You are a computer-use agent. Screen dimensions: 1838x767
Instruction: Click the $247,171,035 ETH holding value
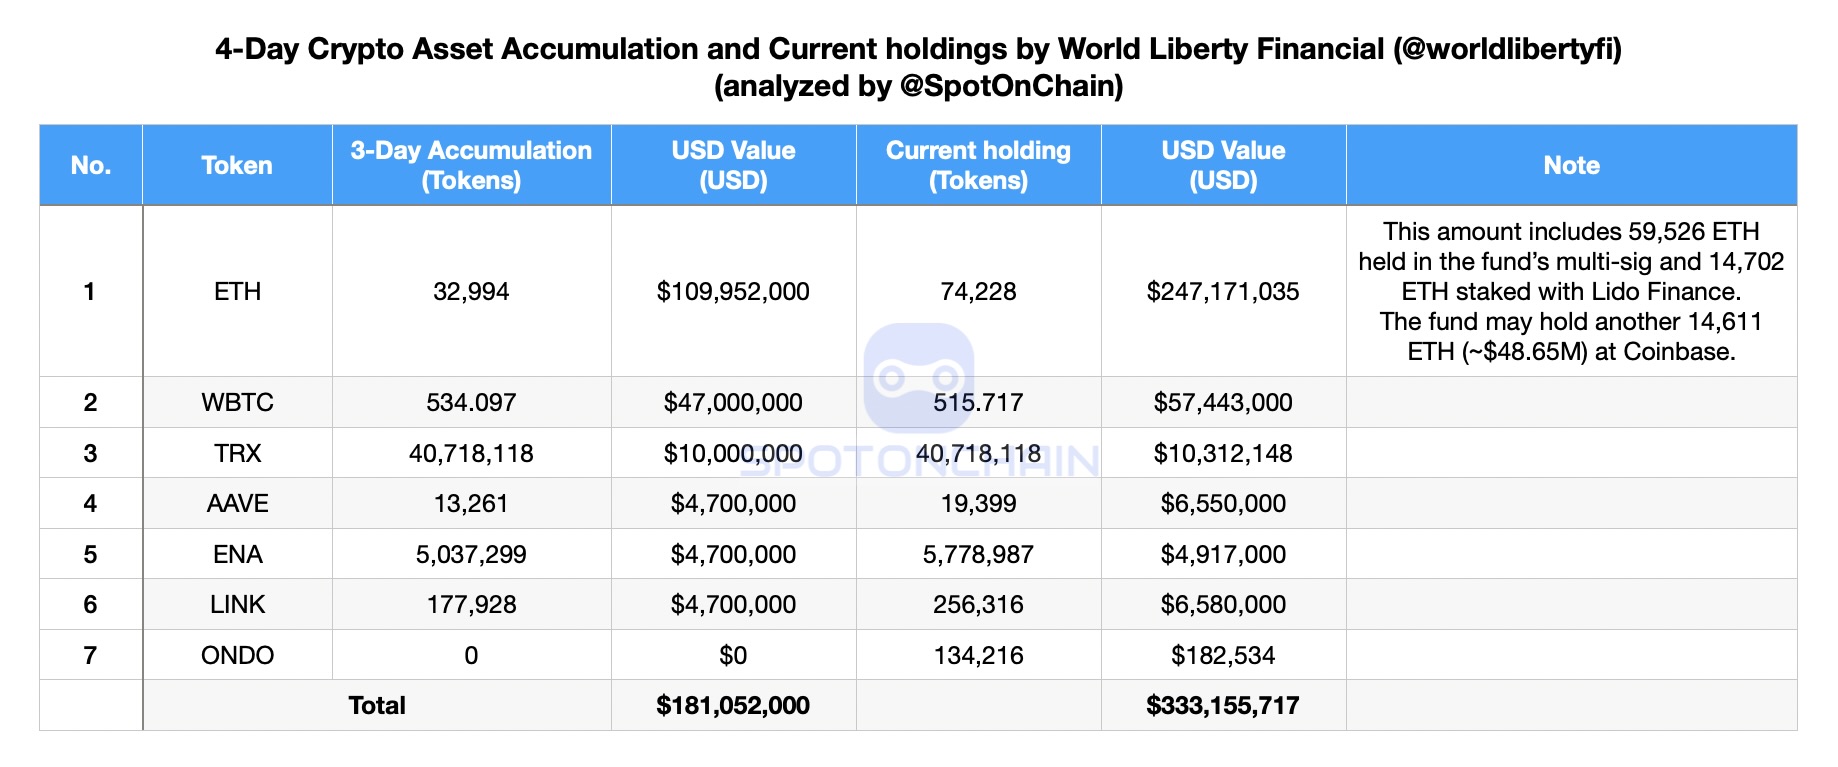1223,291
